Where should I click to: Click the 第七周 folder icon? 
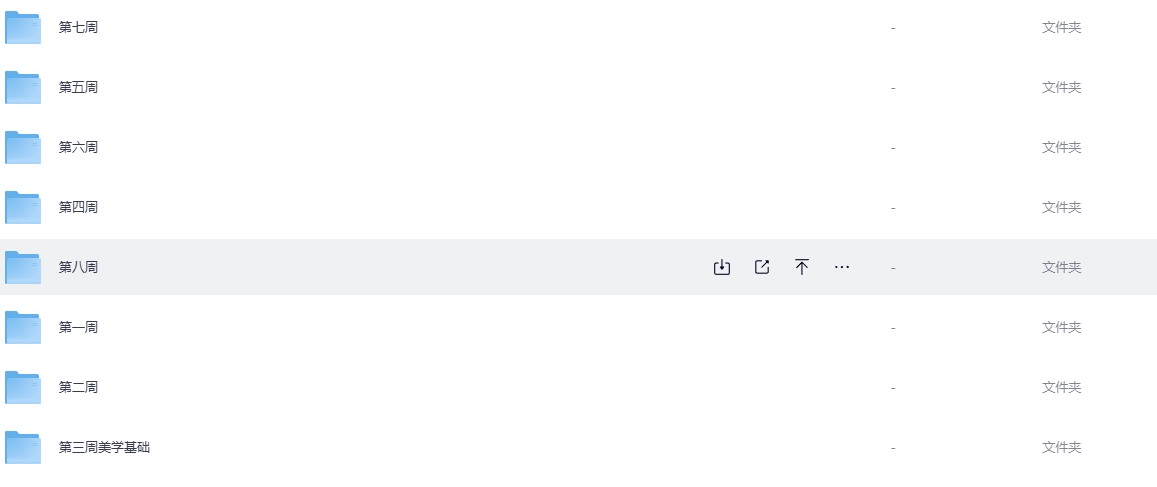point(23,28)
